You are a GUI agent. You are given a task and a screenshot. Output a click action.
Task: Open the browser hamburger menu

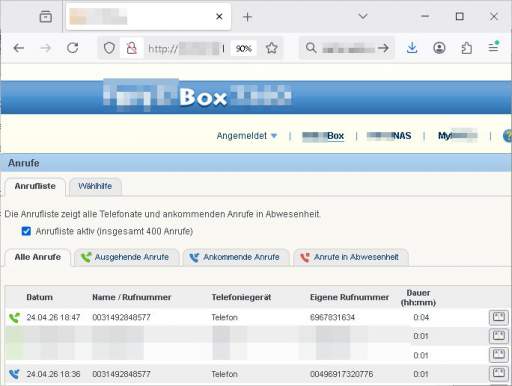click(x=494, y=47)
